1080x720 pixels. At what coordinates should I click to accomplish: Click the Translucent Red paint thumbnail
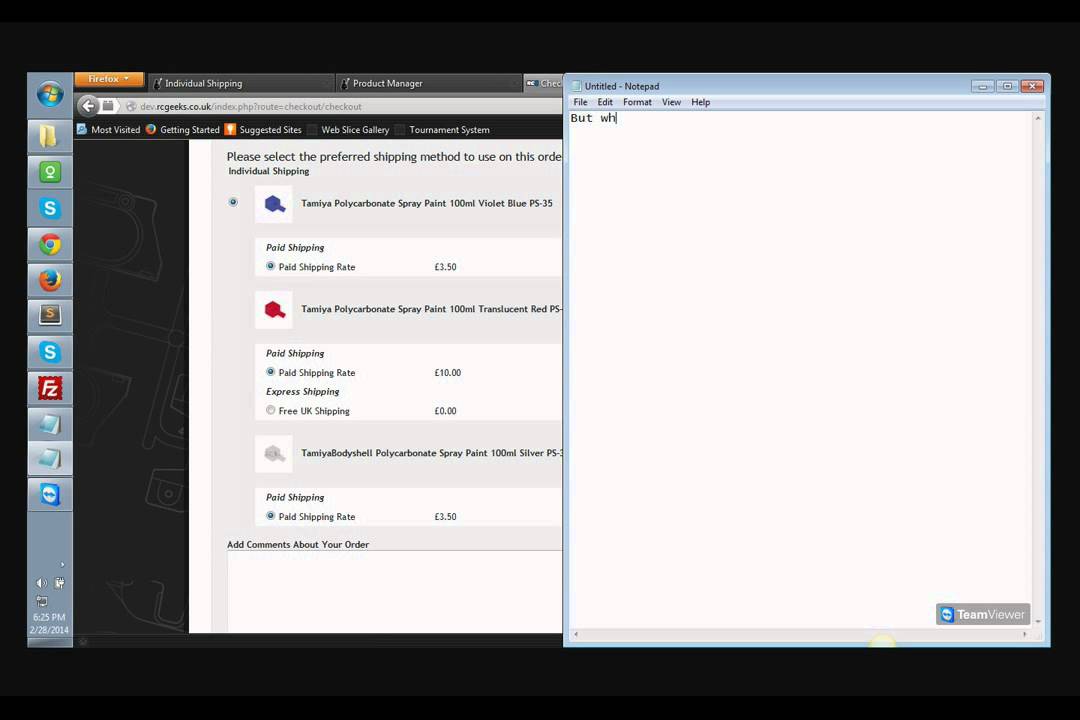point(273,309)
